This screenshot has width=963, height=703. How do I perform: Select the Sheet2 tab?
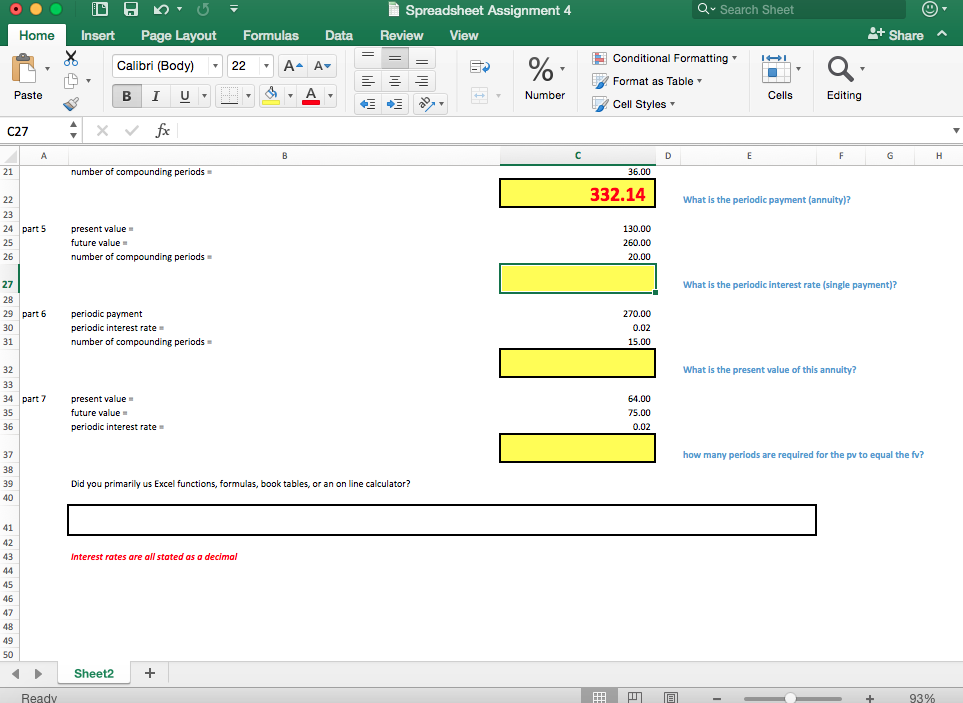(x=93, y=673)
